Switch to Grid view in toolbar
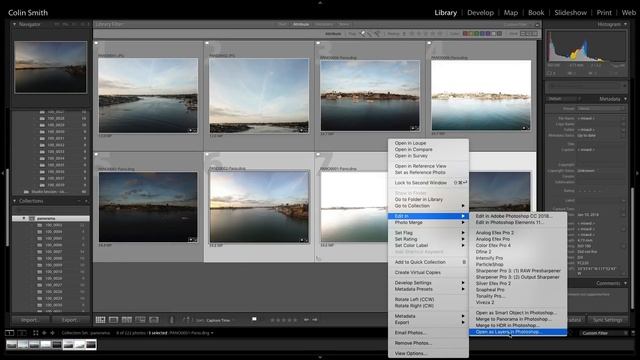This screenshot has width=640, height=360. (x=100, y=320)
